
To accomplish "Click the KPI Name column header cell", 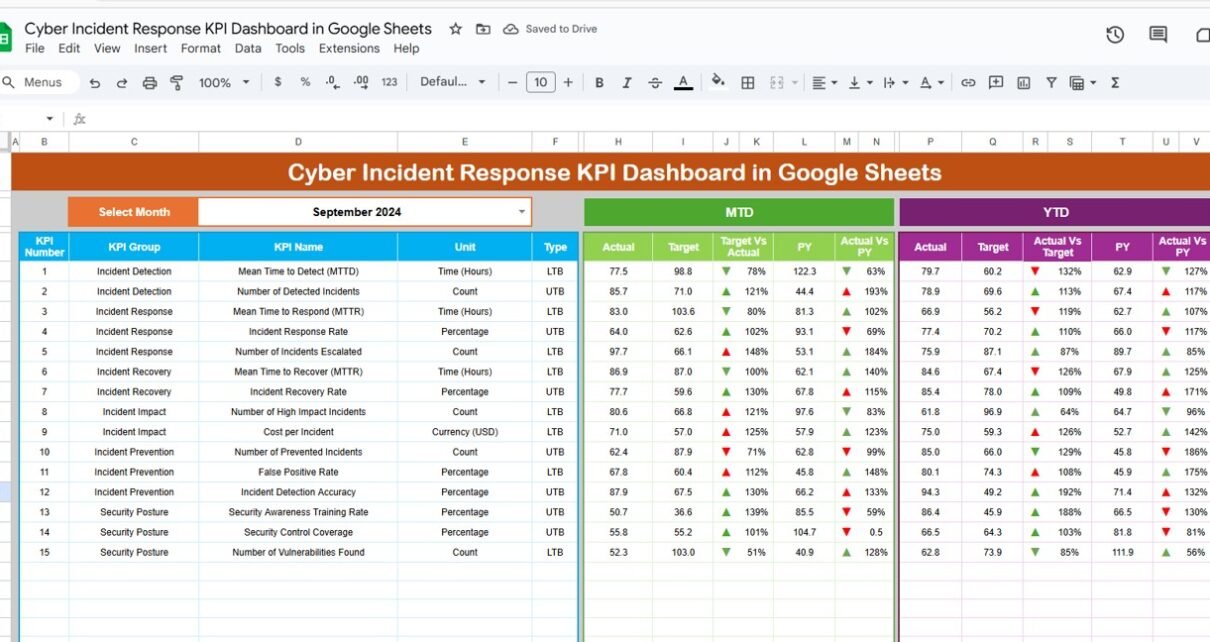I will [x=298, y=247].
